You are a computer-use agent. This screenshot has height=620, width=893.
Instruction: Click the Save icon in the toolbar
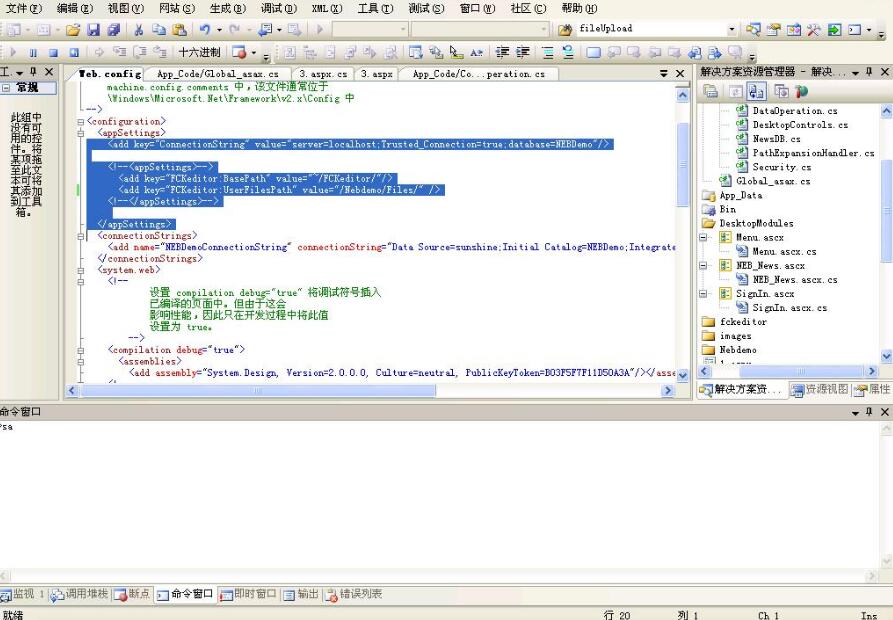pyautogui.click(x=93, y=30)
